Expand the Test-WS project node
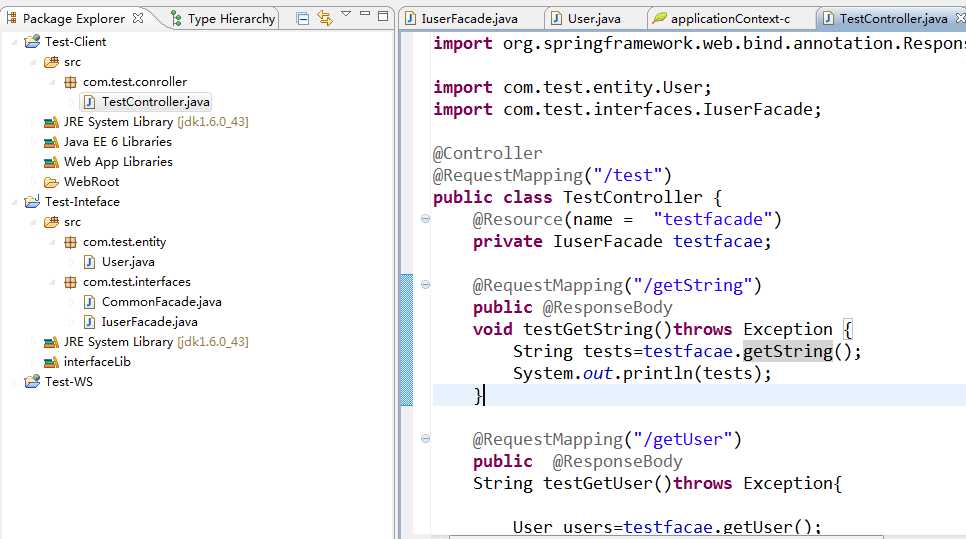 (x=15, y=382)
